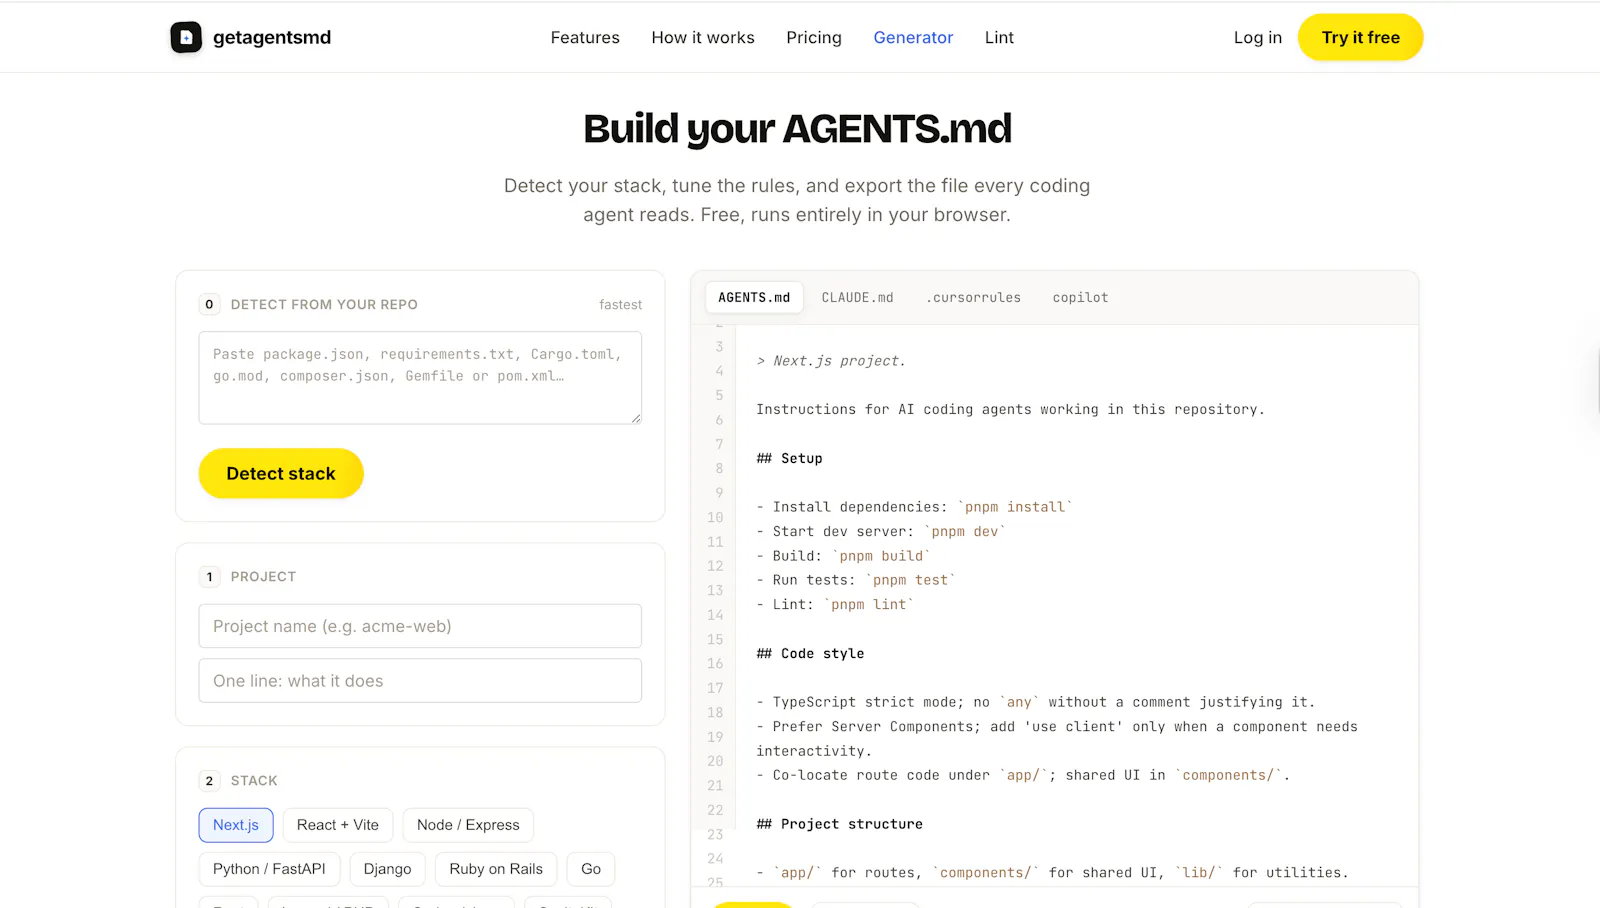The height and width of the screenshot is (908, 1600).
Task: Click the 'TypeScript strict mode' rule line
Action: 1036,702
